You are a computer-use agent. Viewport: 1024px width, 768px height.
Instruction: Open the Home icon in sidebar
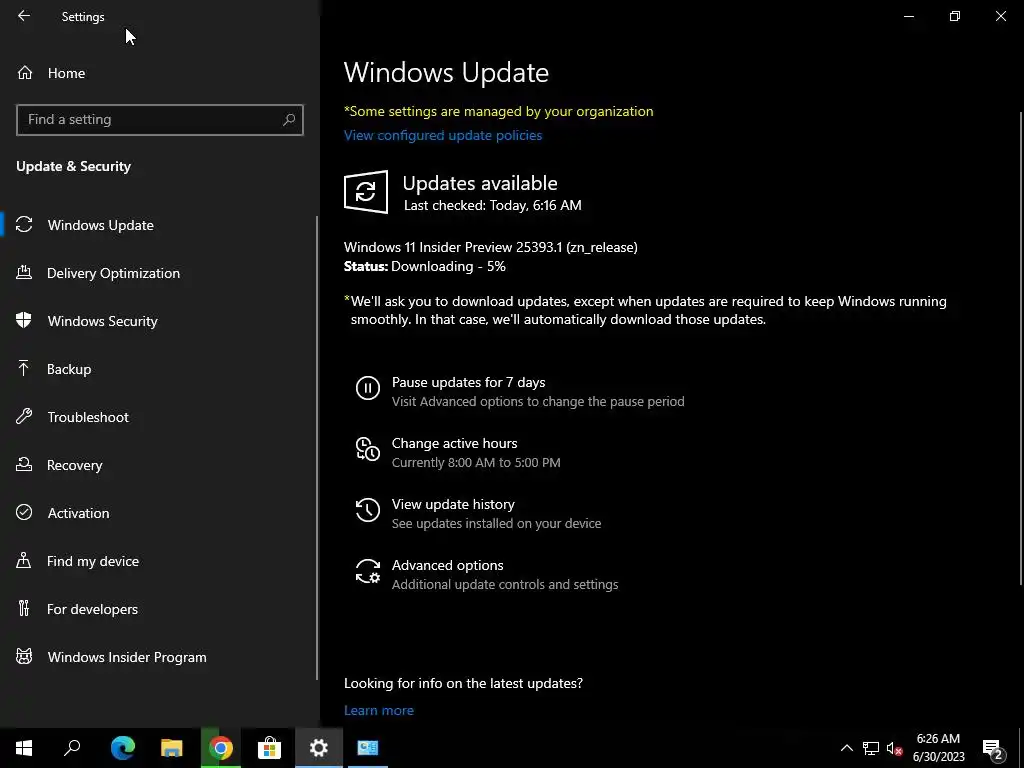(x=25, y=73)
